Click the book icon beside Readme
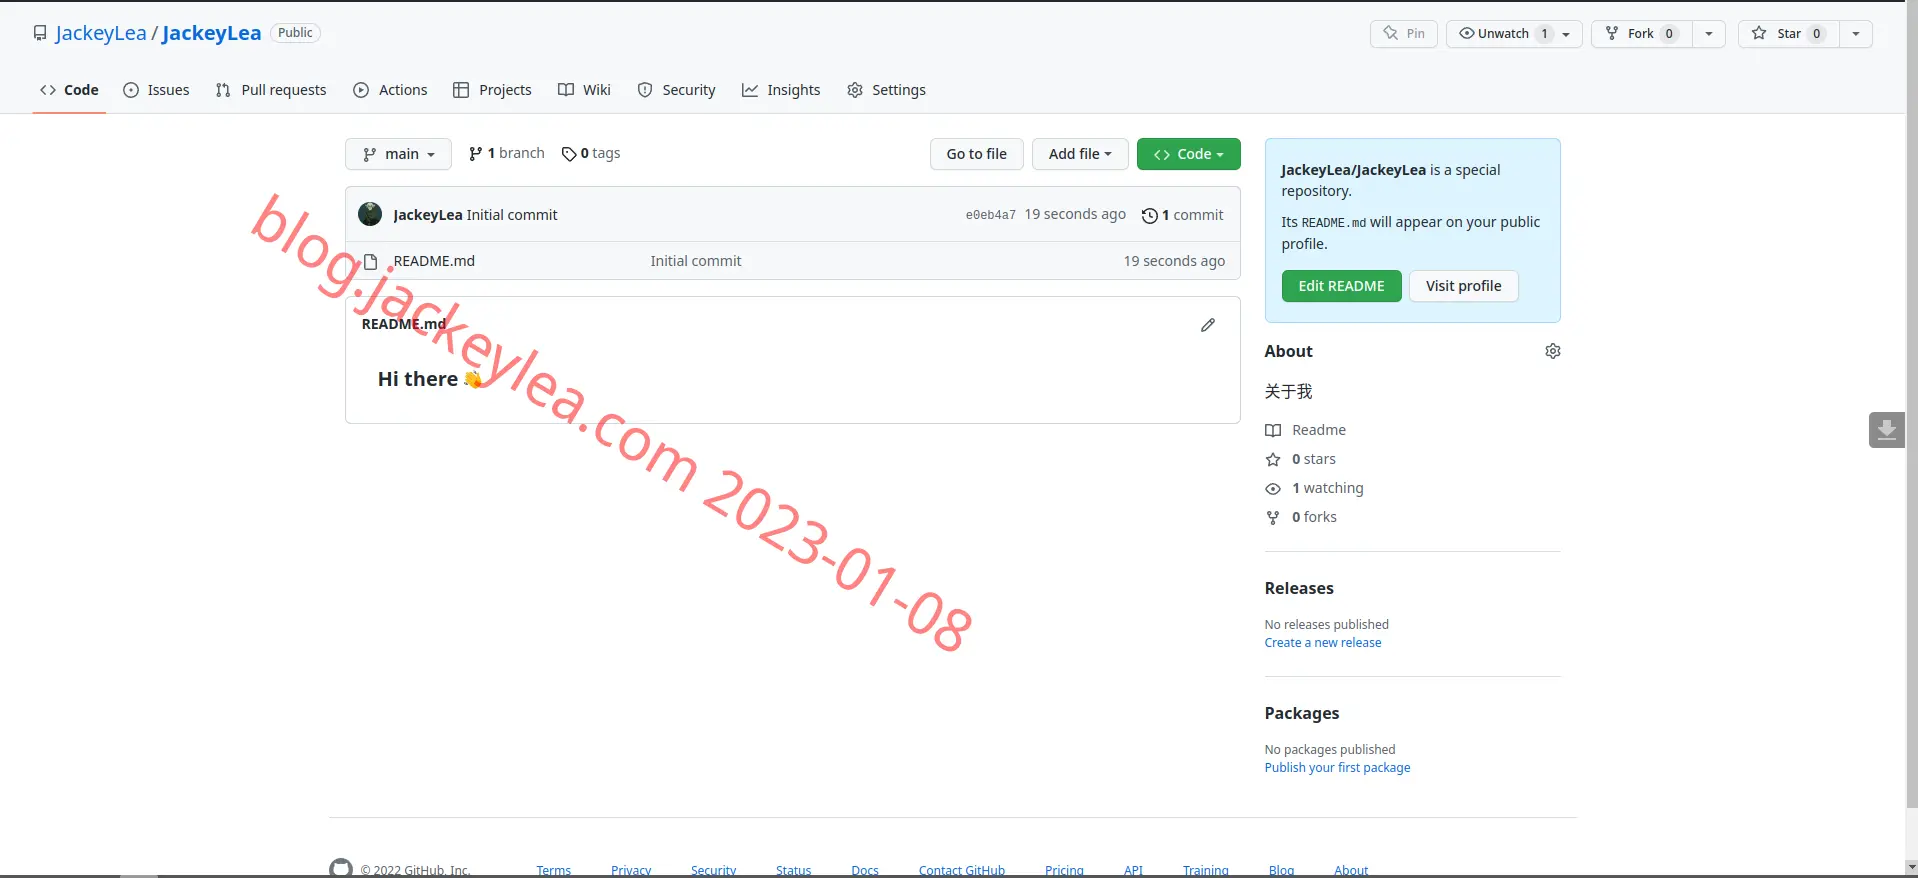The image size is (1918, 878). click(1273, 430)
